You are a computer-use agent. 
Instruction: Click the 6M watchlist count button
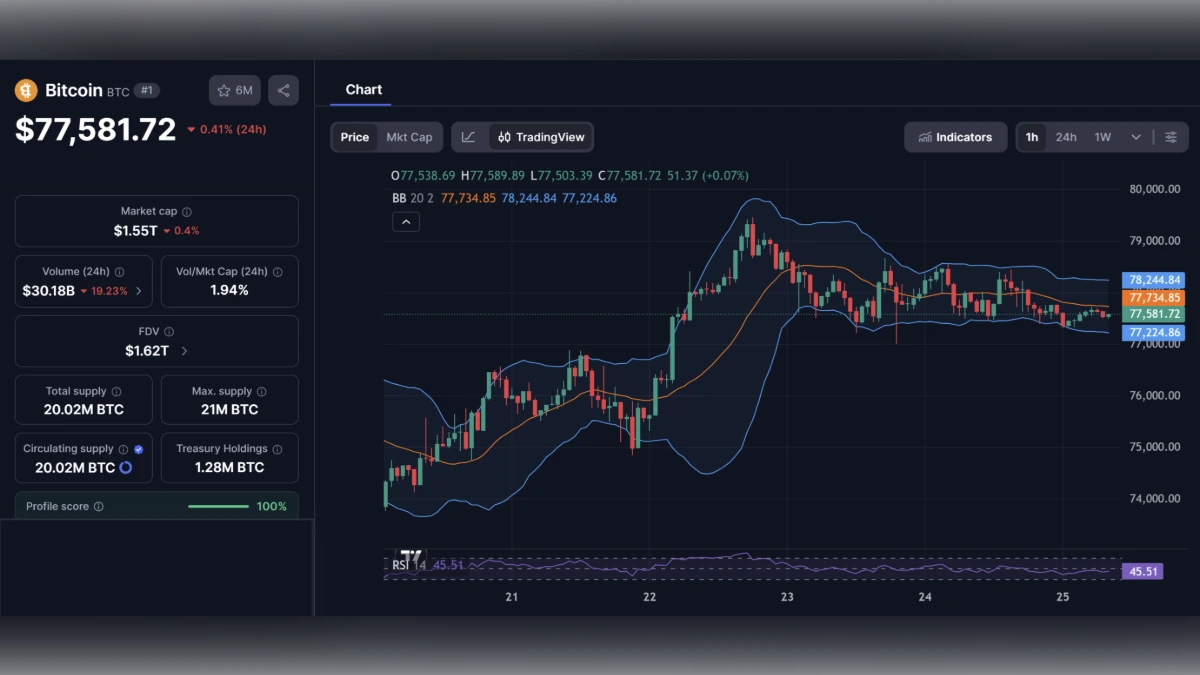[234, 90]
